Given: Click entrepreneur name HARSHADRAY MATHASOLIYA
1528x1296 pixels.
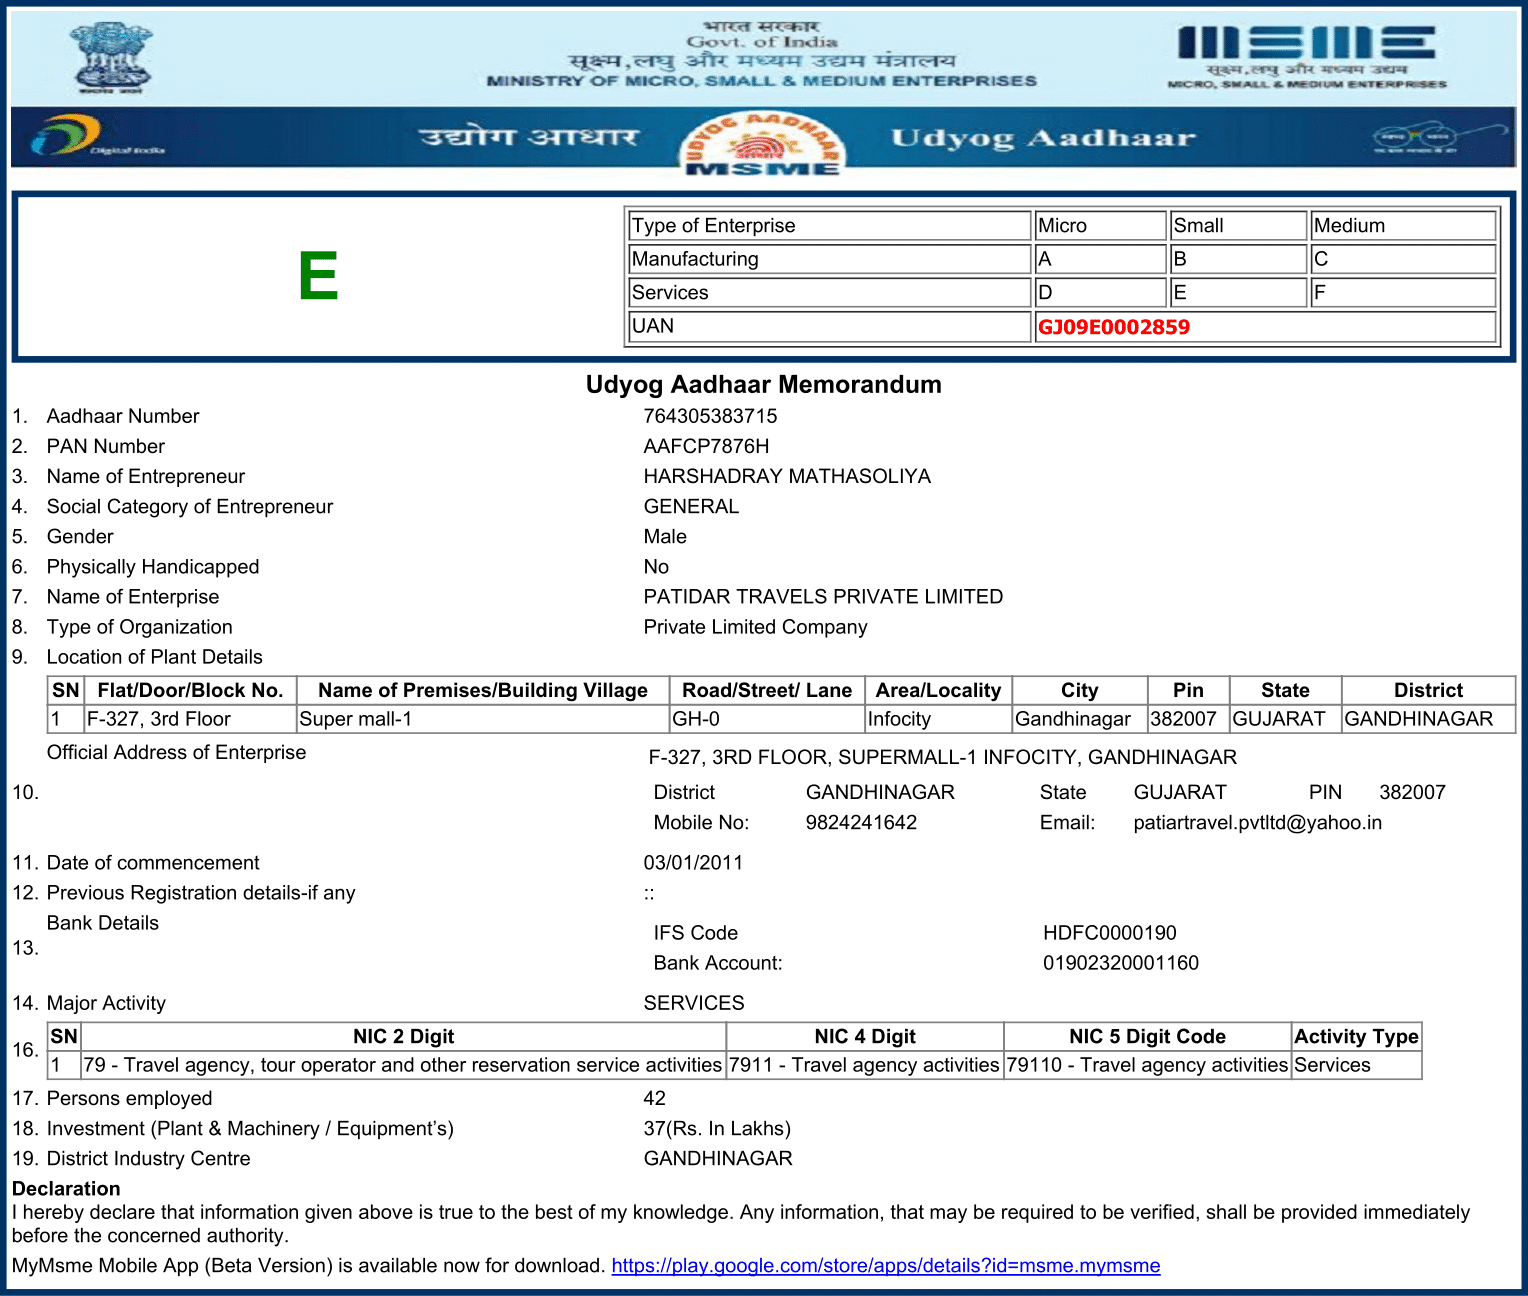Looking at the screenshot, I should click(787, 476).
